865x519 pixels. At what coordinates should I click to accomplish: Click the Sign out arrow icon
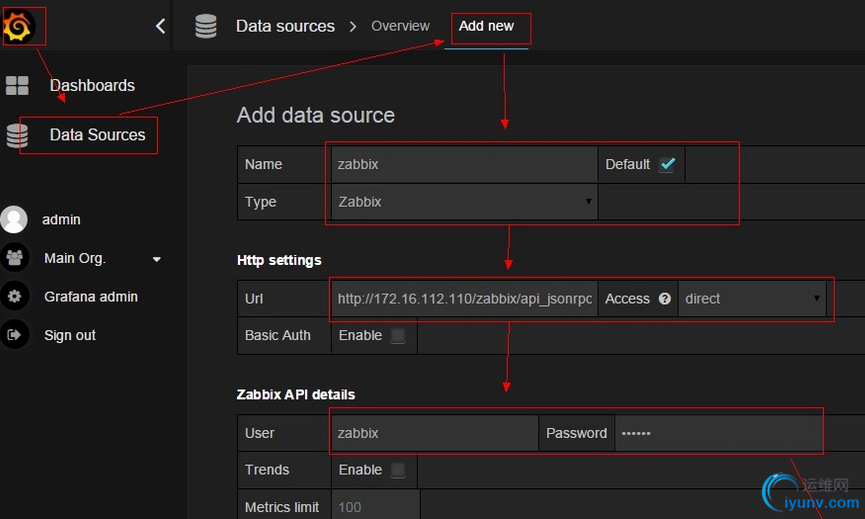tap(15, 335)
